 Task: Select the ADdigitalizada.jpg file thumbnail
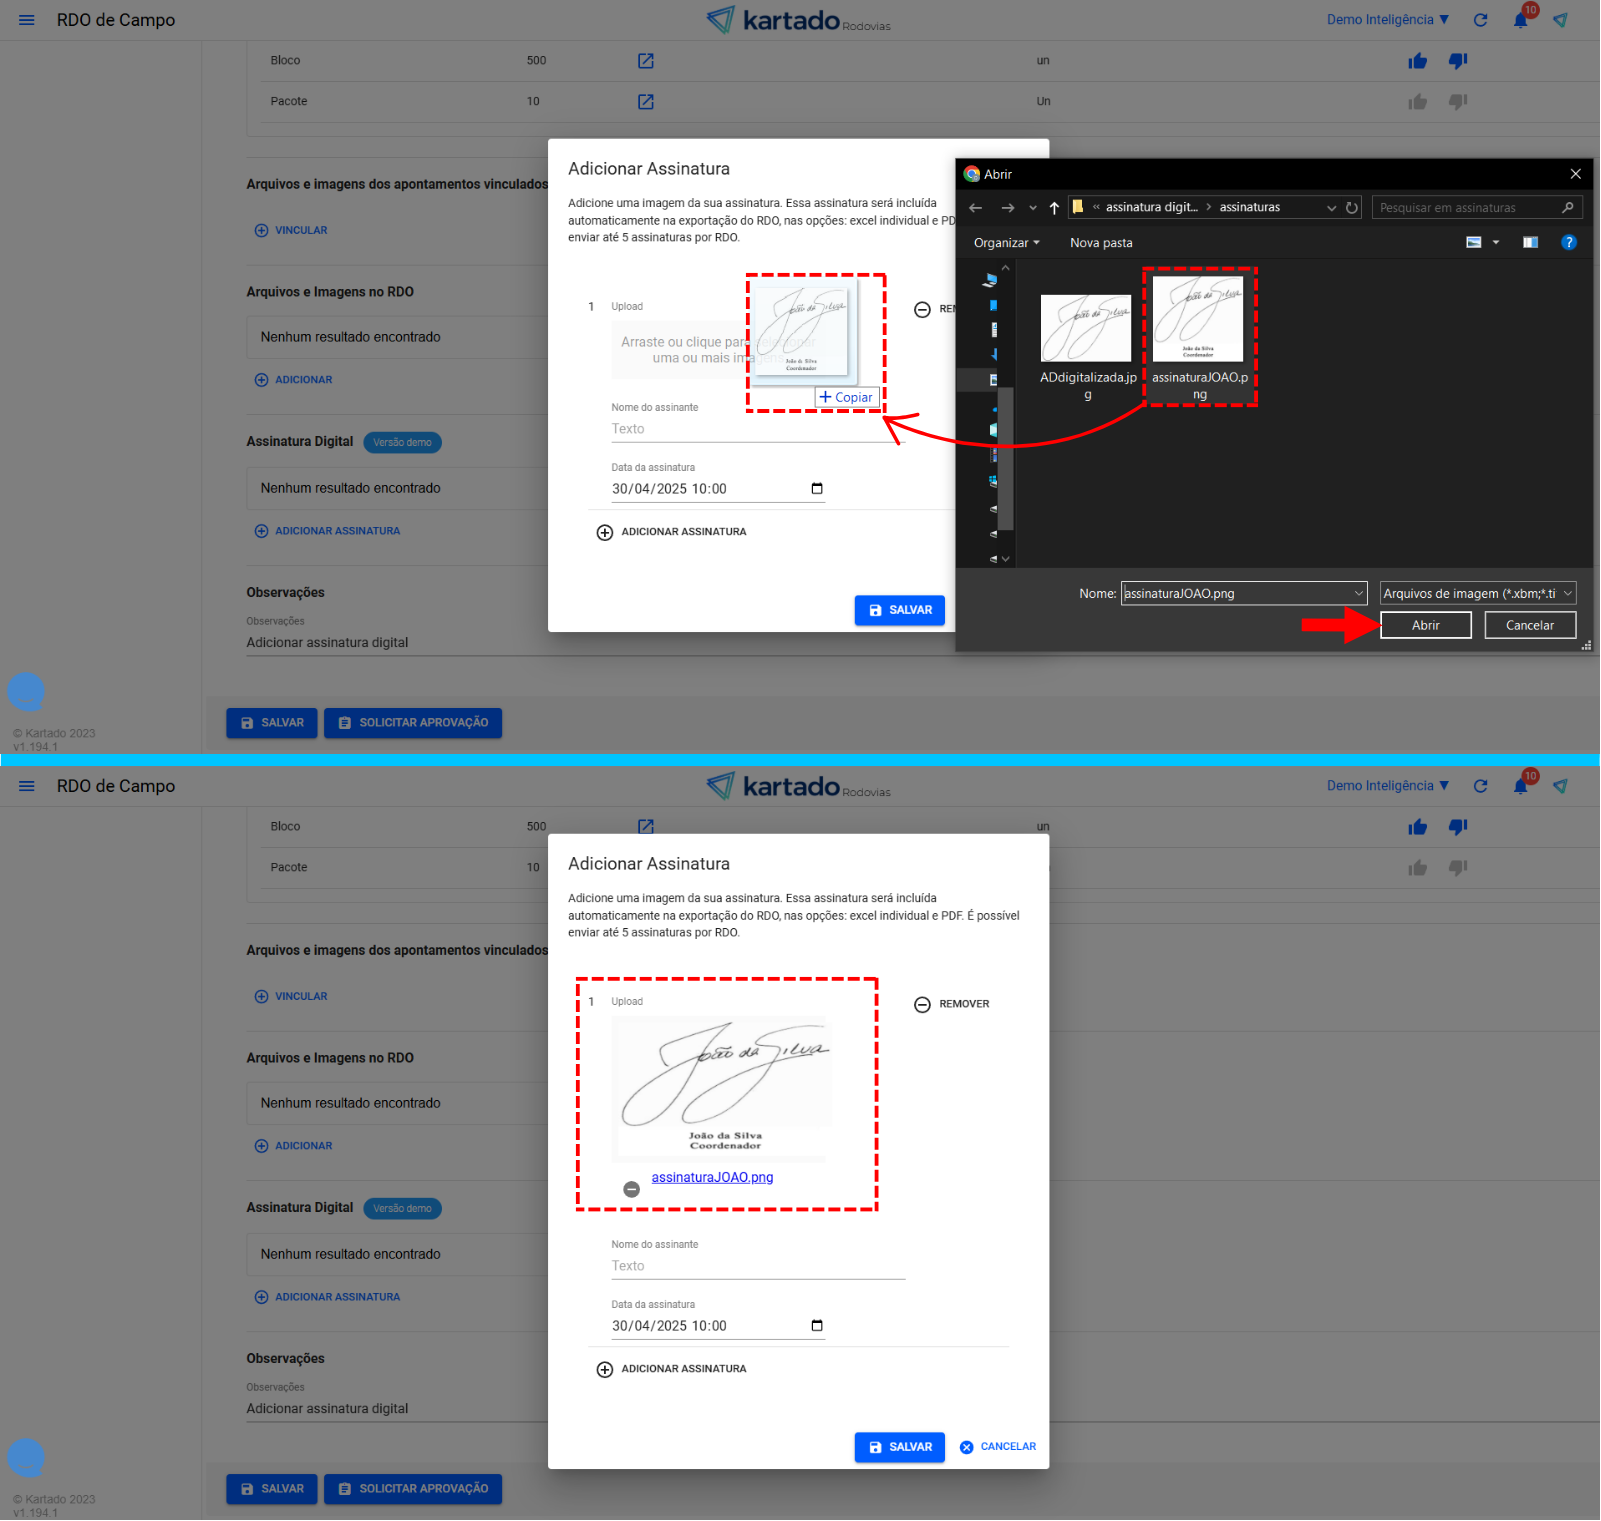click(x=1086, y=329)
